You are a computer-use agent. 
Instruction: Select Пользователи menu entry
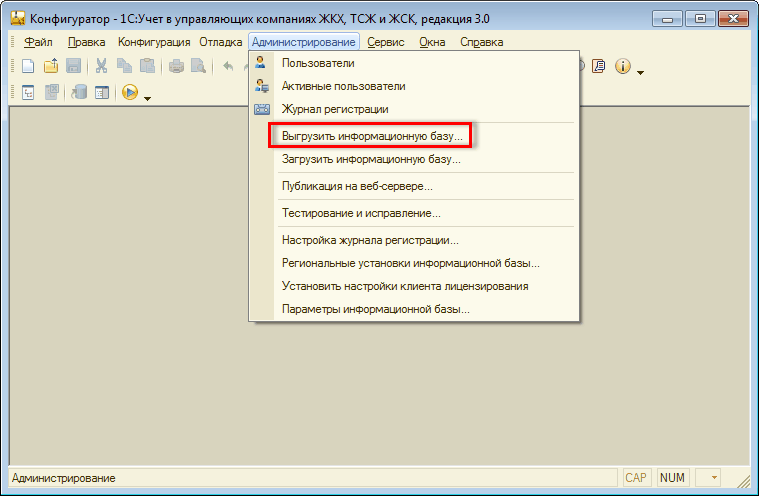coord(414,63)
